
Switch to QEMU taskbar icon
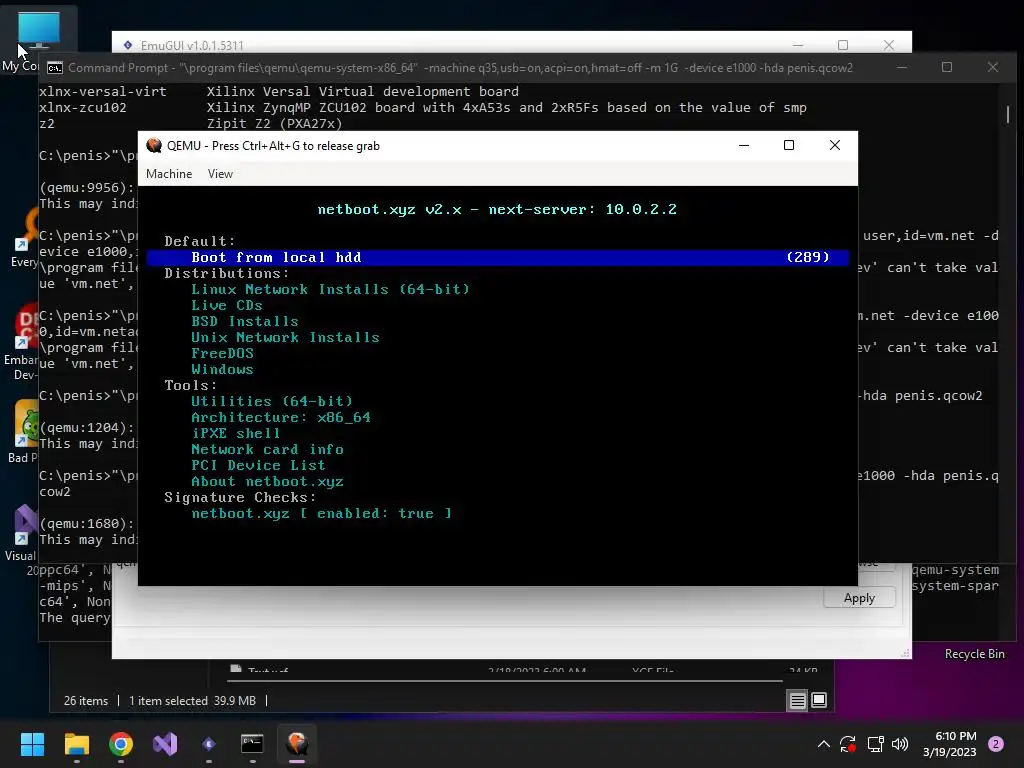tap(296, 744)
